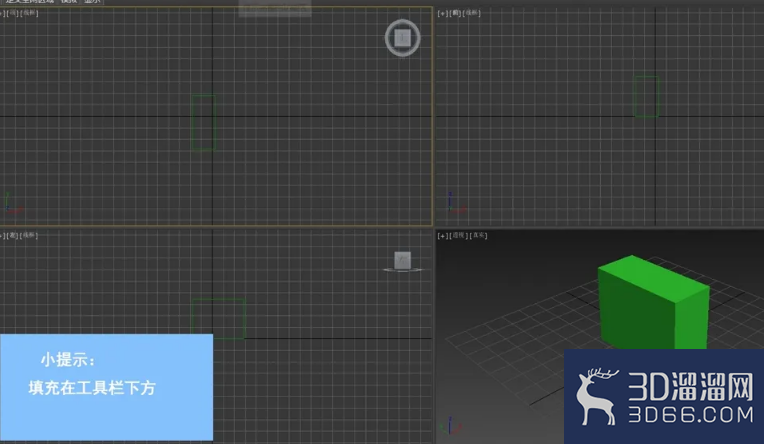Open the [前] view label menu

click(x=456, y=13)
